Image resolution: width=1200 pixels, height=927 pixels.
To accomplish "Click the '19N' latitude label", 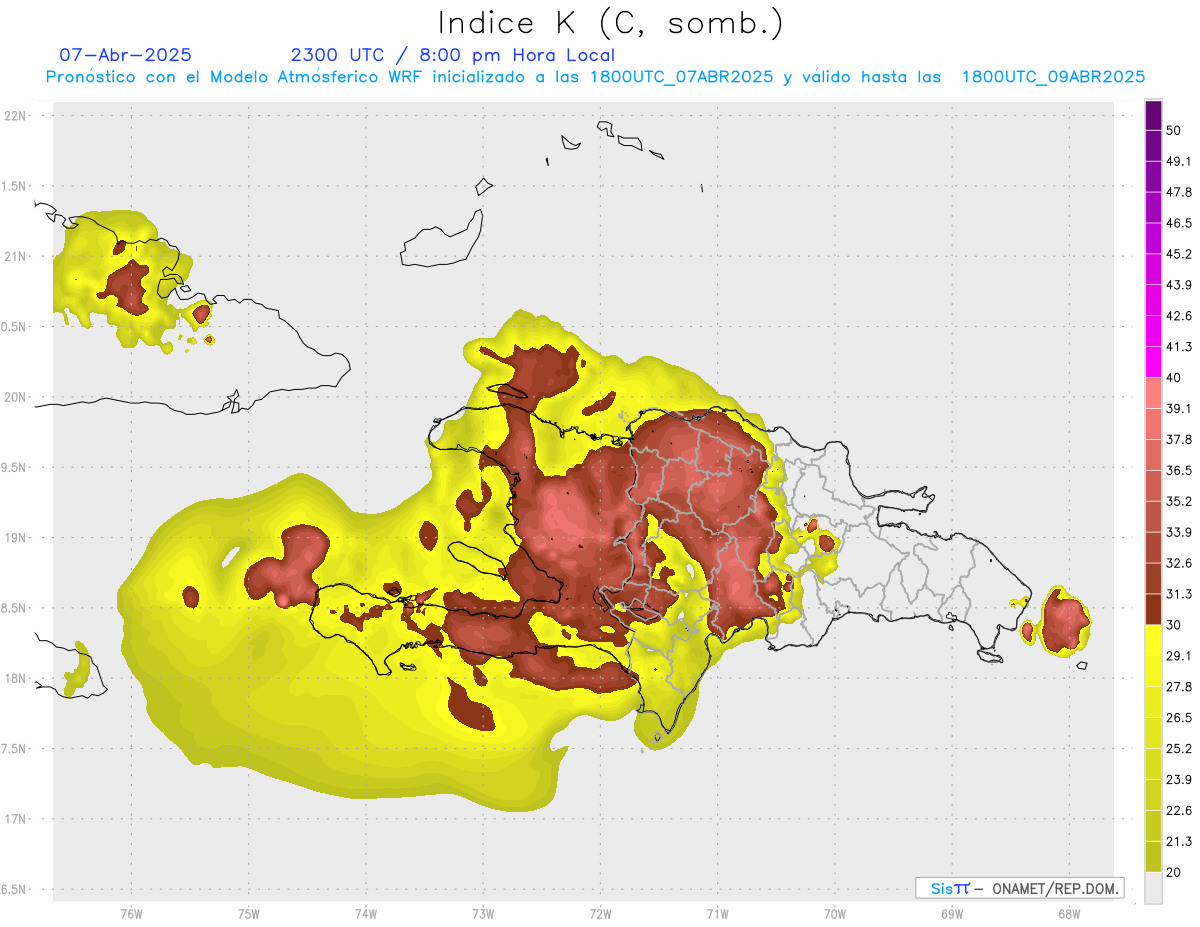I will tap(15, 538).
